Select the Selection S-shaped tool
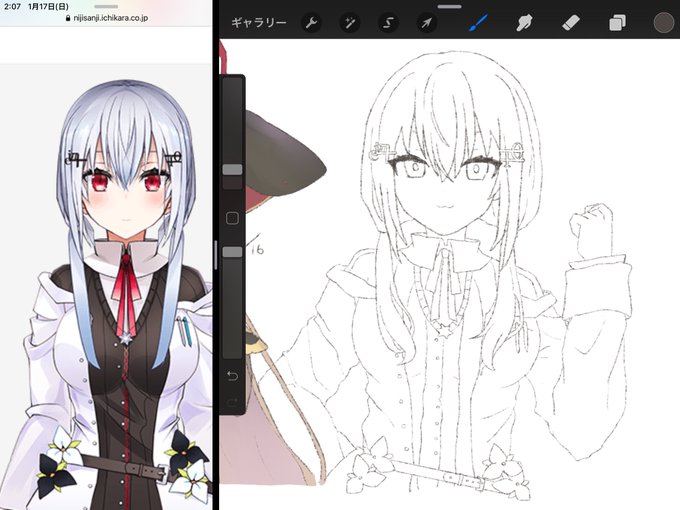680x510 pixels. pyautogui.click(x=388, y=23)
